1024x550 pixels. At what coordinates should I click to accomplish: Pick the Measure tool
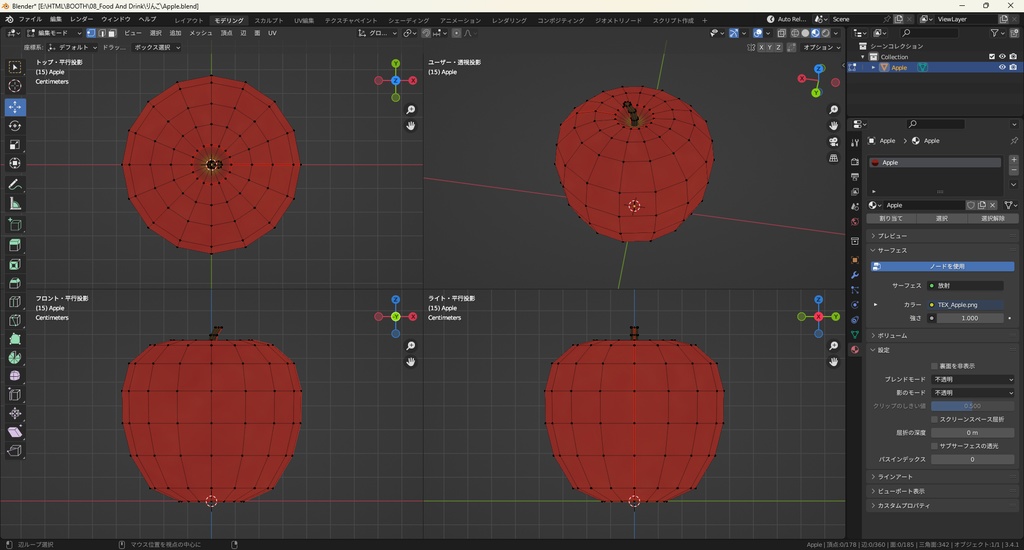15,204
